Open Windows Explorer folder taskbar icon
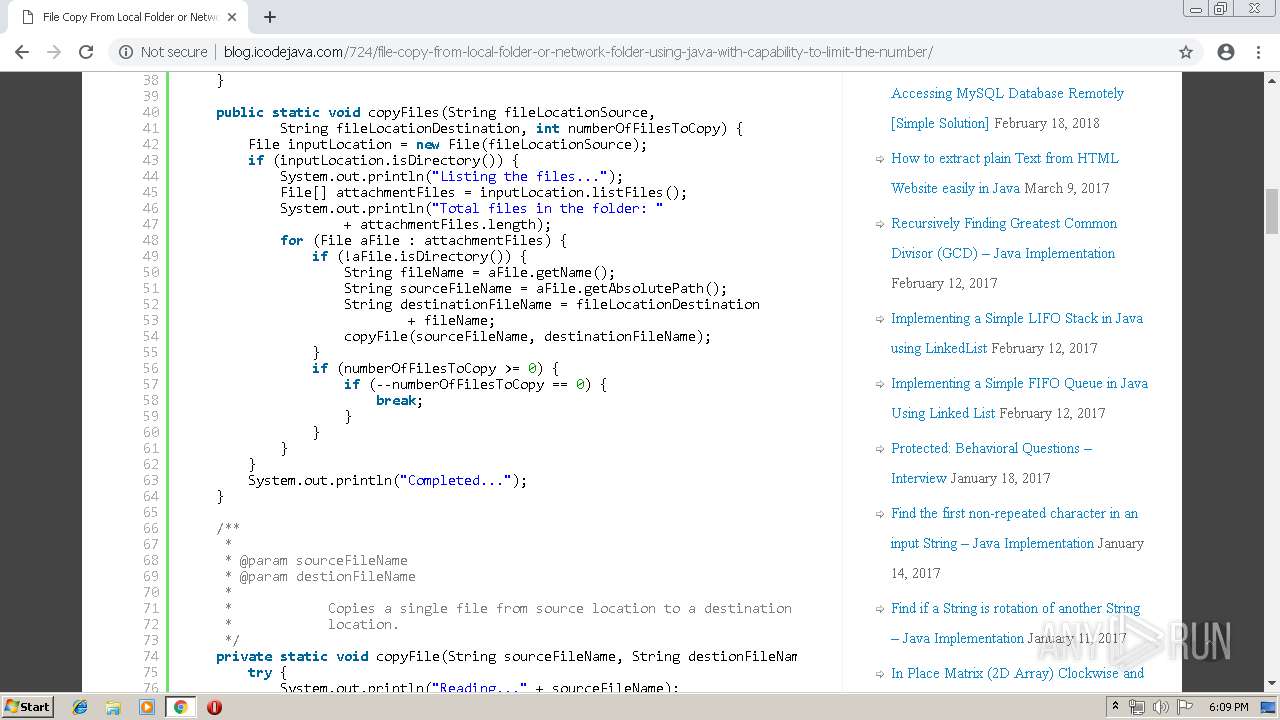The image size is (1280, 720). [x=113, y=707]
